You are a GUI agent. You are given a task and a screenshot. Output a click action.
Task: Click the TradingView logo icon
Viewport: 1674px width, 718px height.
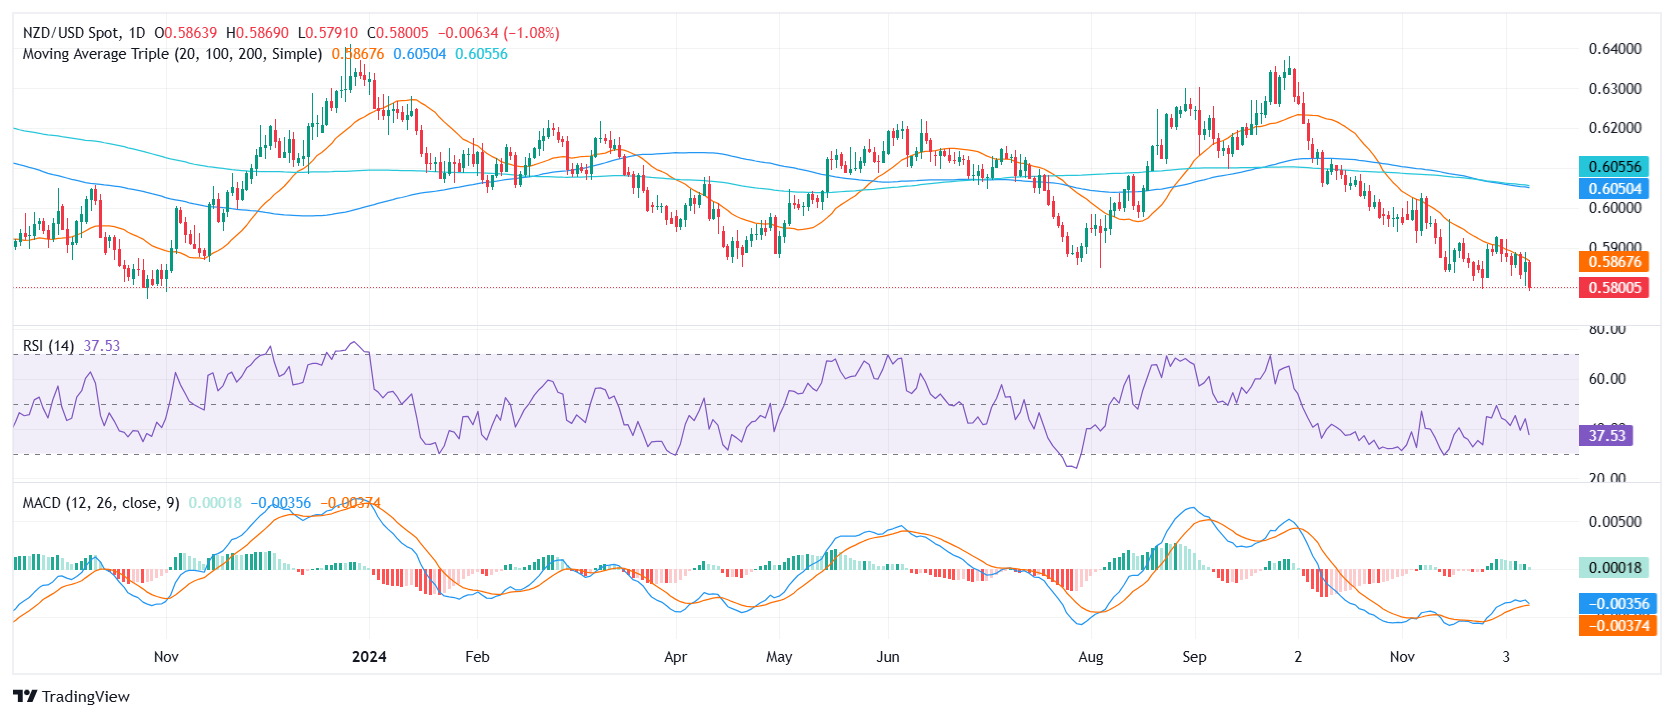coord(25,696)
